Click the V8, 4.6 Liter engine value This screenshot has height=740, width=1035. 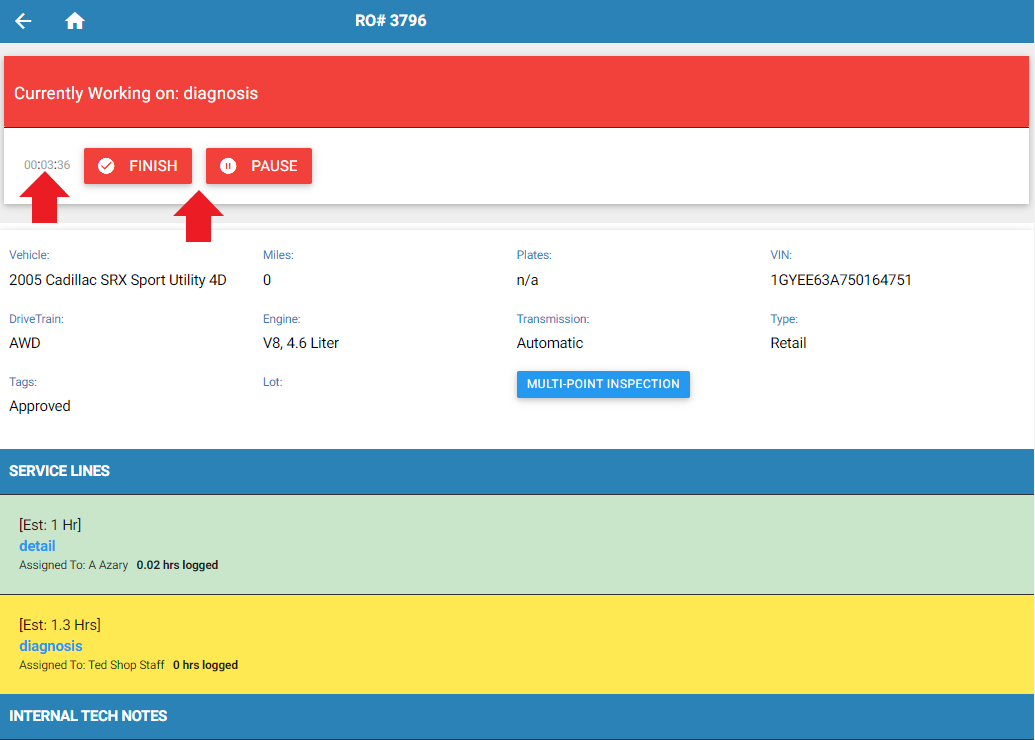point(301,343)
